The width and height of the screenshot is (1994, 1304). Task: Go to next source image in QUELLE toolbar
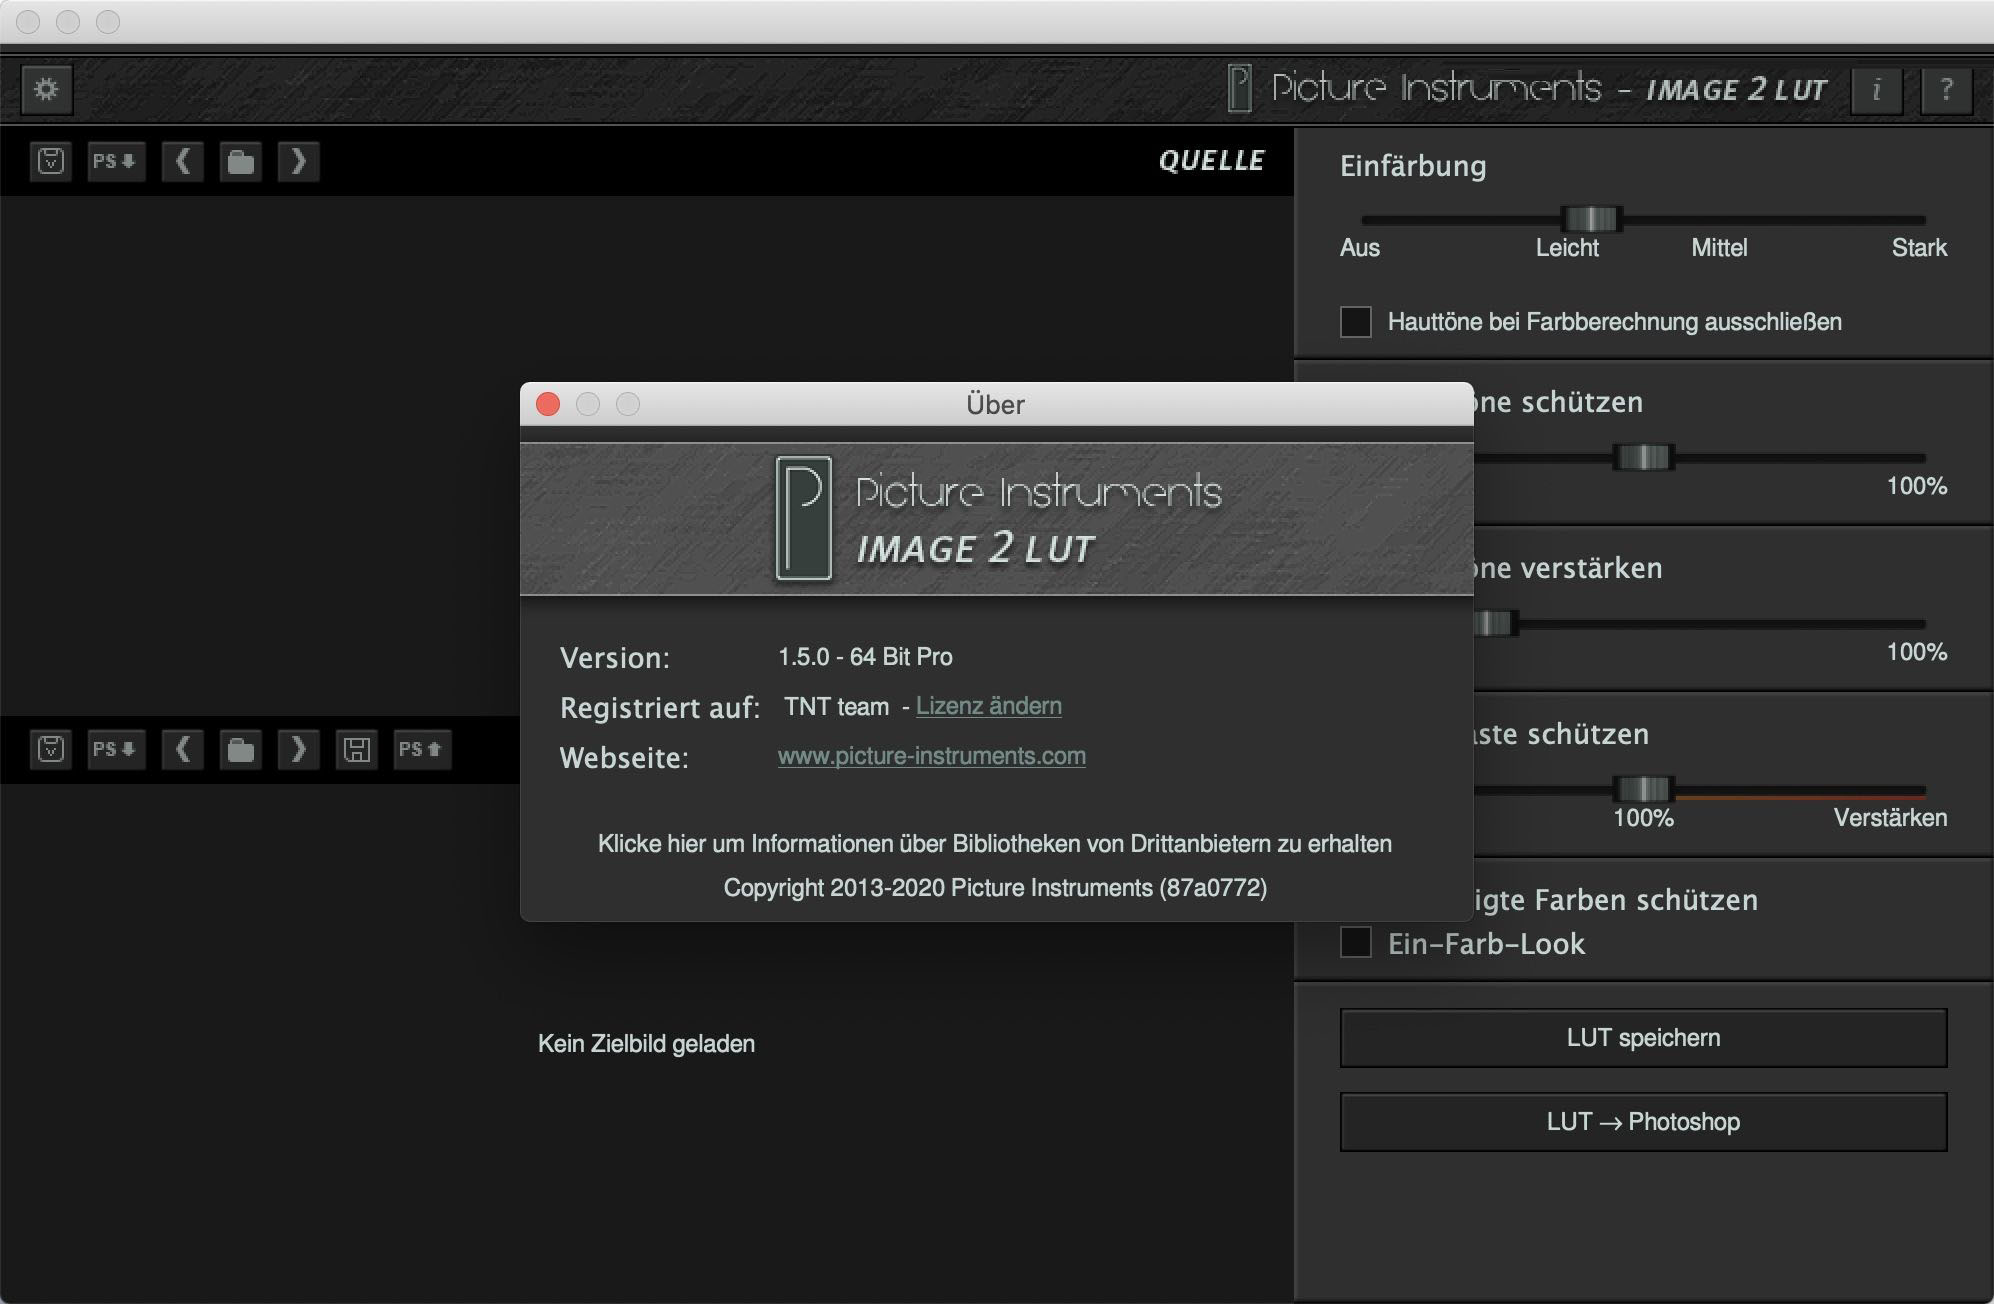[298, 161]
